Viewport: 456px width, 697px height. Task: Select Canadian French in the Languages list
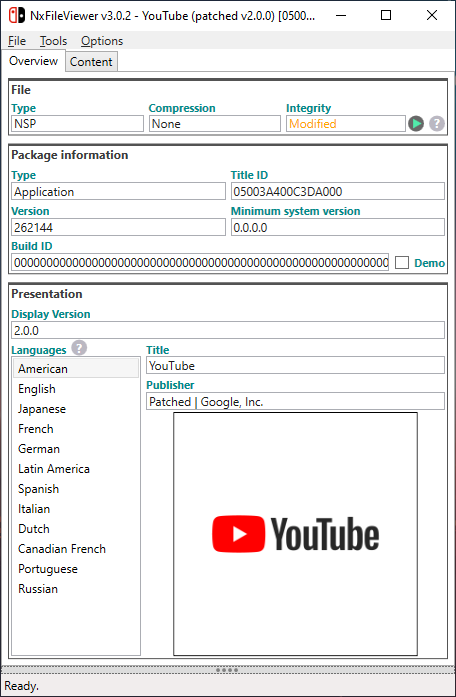tap(76, 549)
